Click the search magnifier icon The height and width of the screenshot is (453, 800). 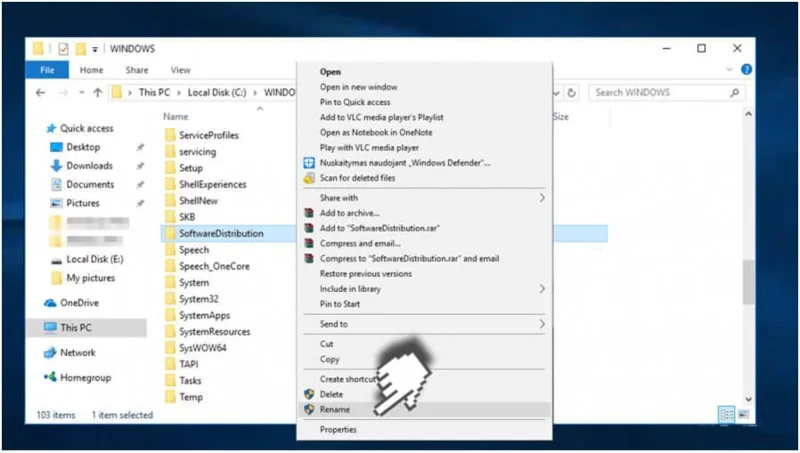tap(734, 92)
